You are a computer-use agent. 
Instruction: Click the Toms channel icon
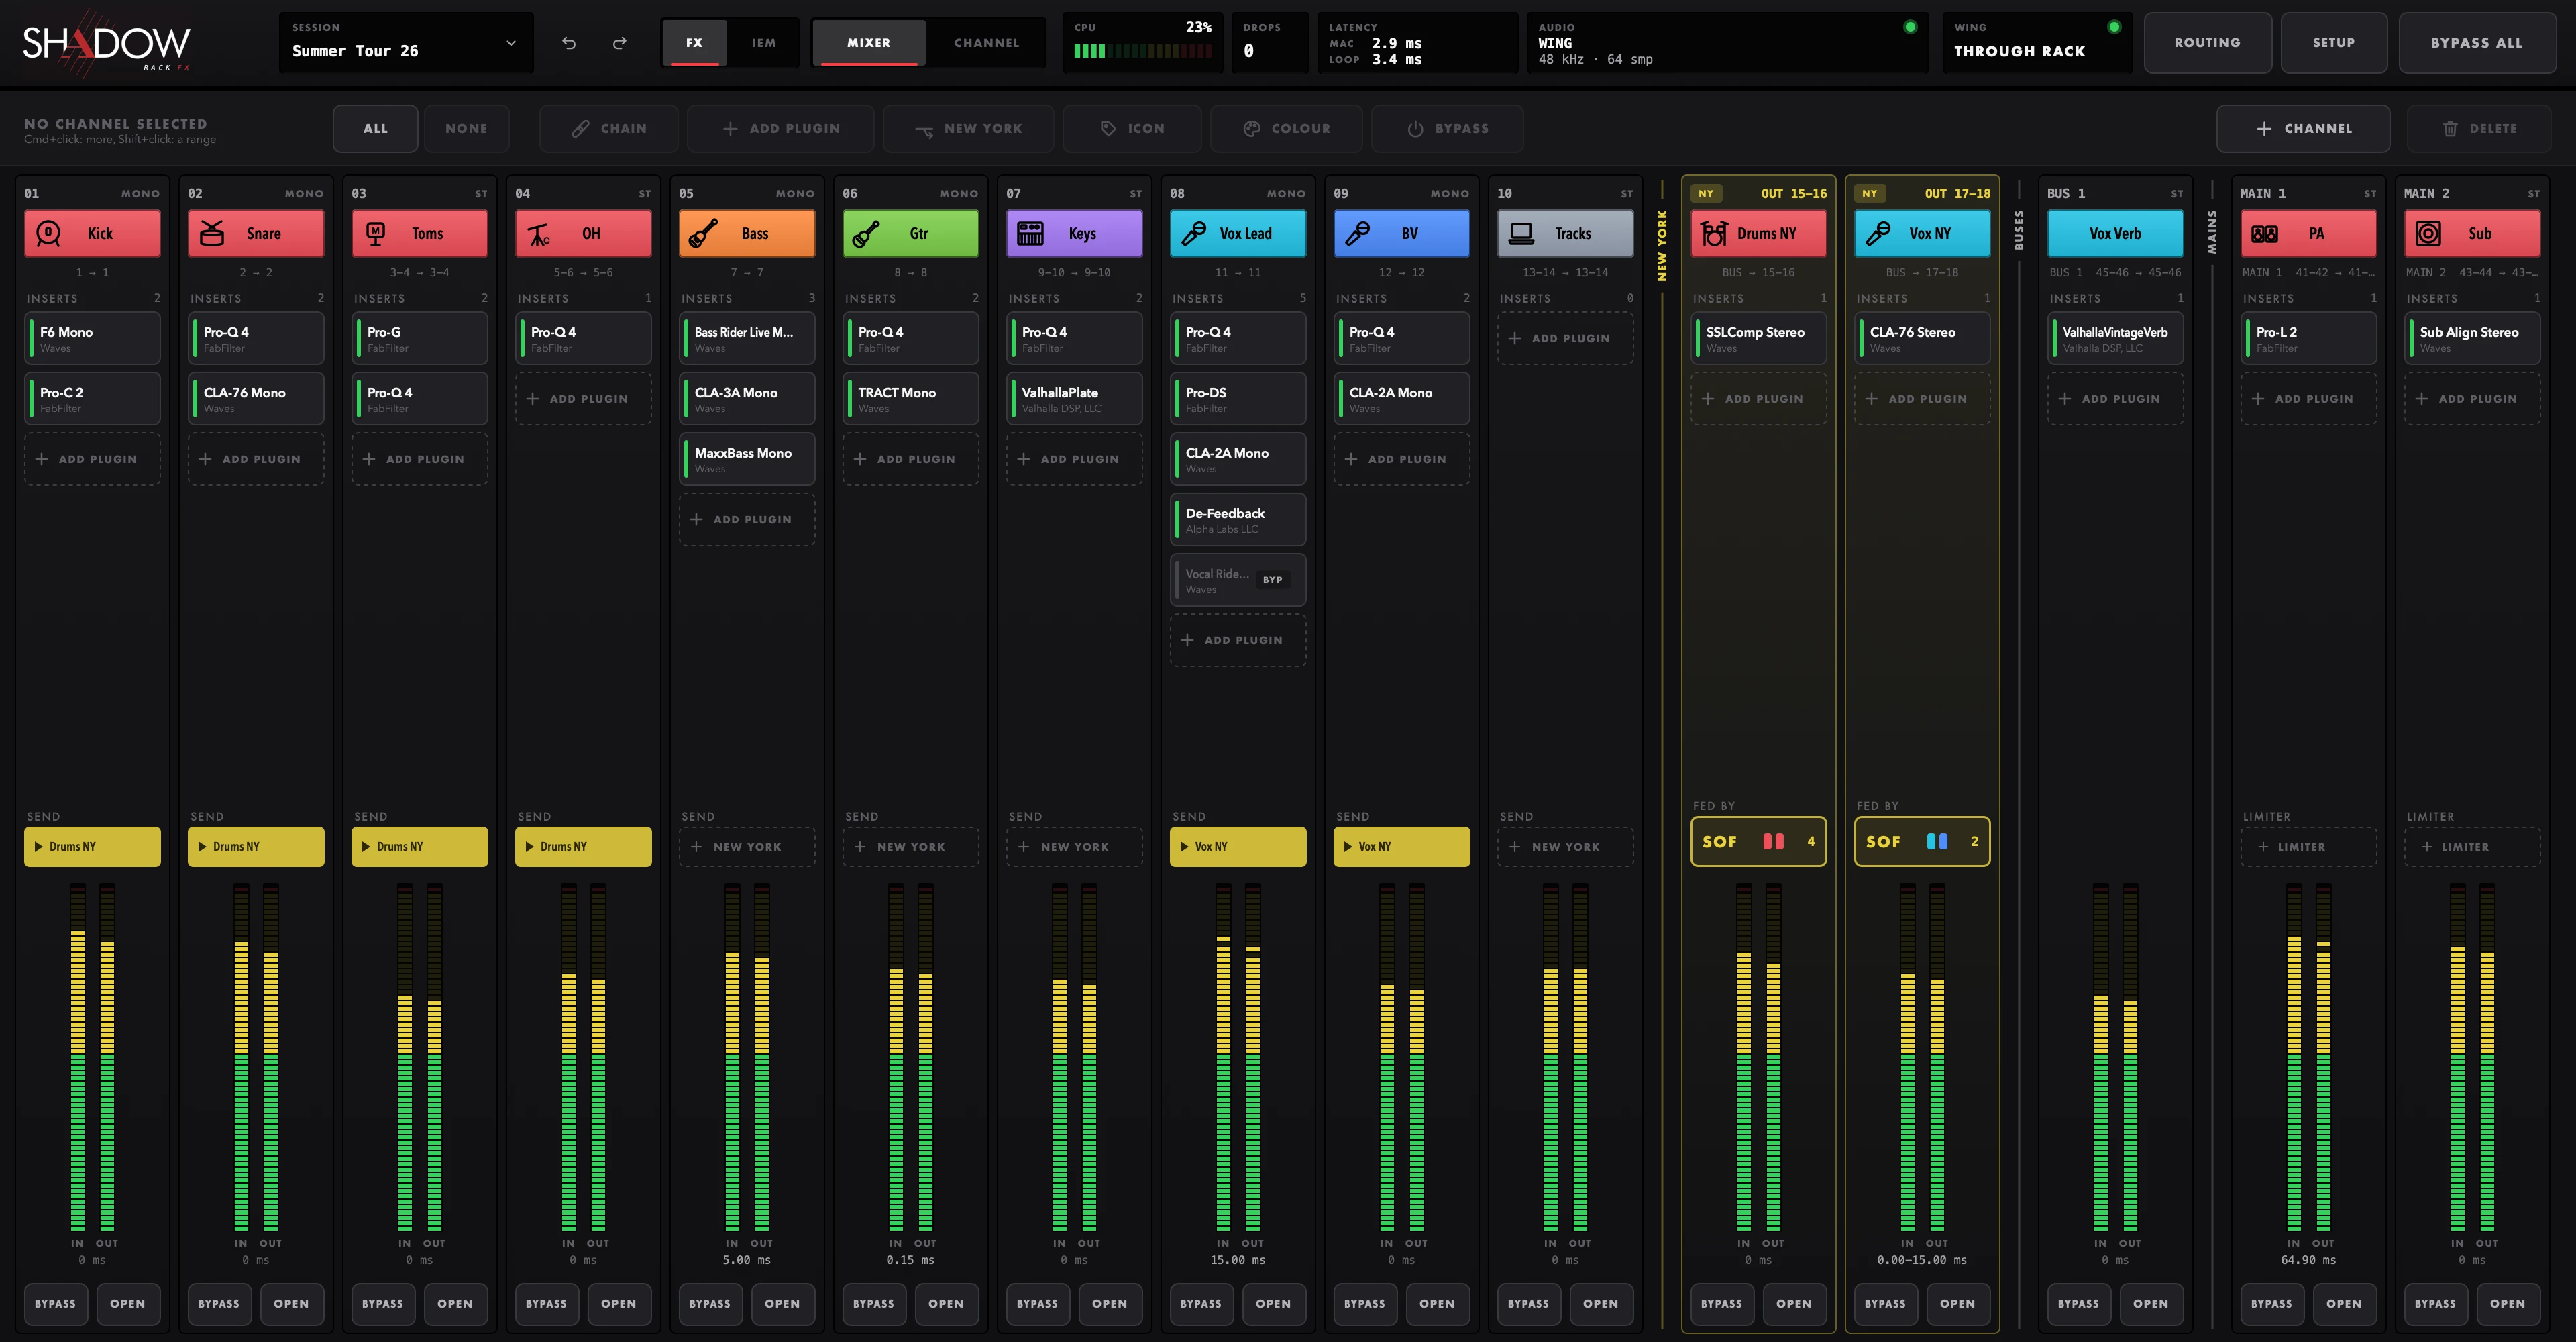pyautogui.click(x=376, y=234)
